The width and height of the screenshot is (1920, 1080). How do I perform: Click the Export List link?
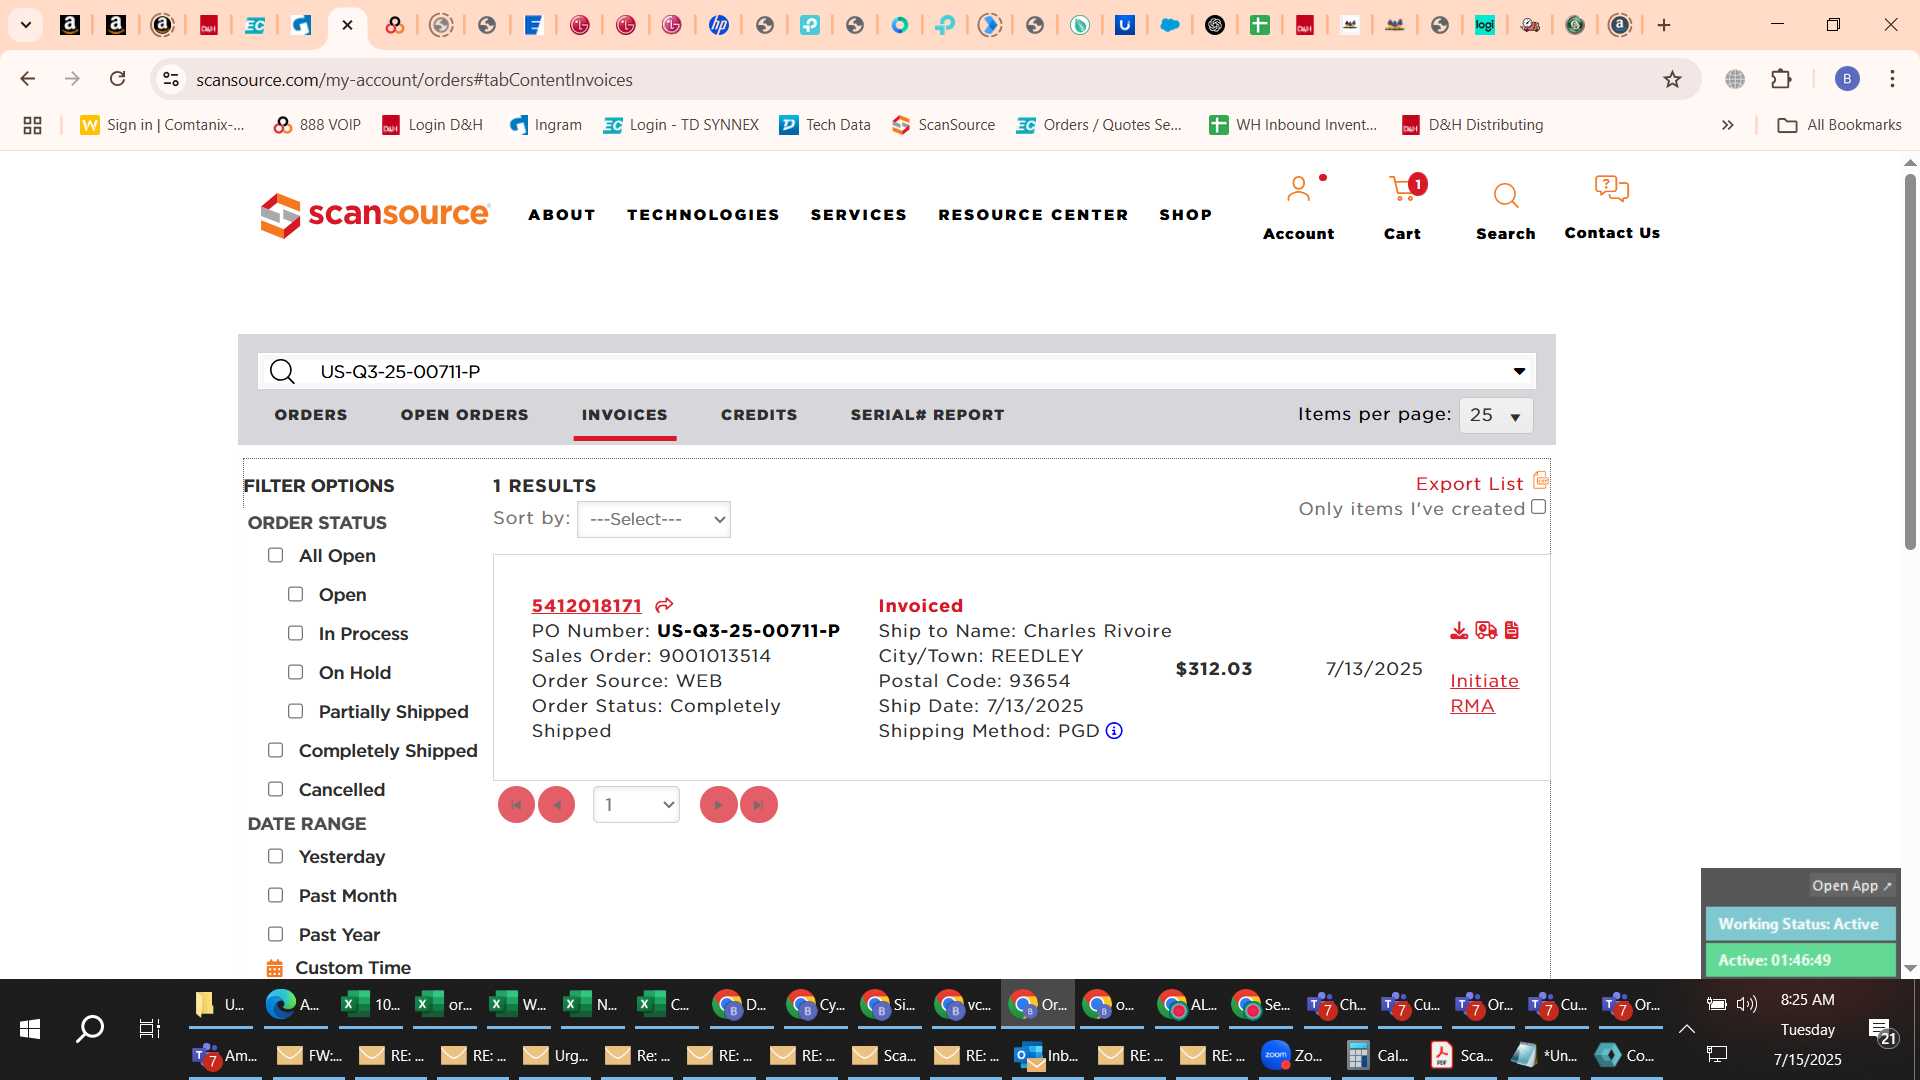click(1469, 484)
